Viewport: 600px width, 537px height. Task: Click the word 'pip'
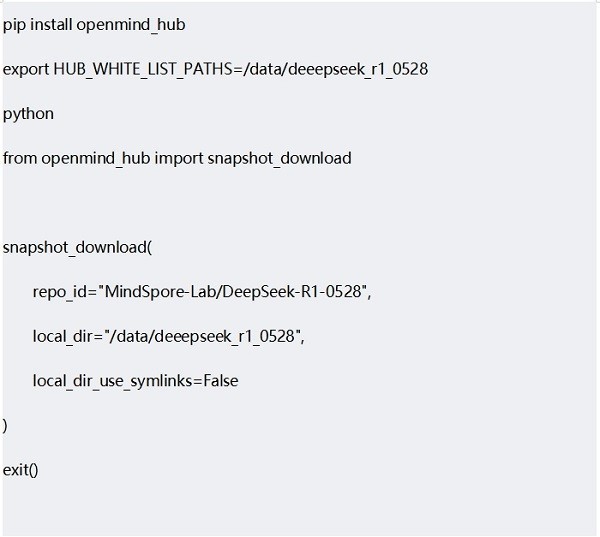pyautogui.click(x=14, y=26)
